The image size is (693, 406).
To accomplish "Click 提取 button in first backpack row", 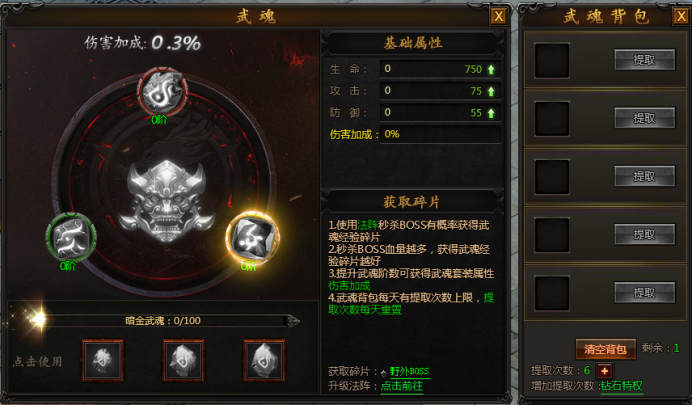I will [644, 60].
